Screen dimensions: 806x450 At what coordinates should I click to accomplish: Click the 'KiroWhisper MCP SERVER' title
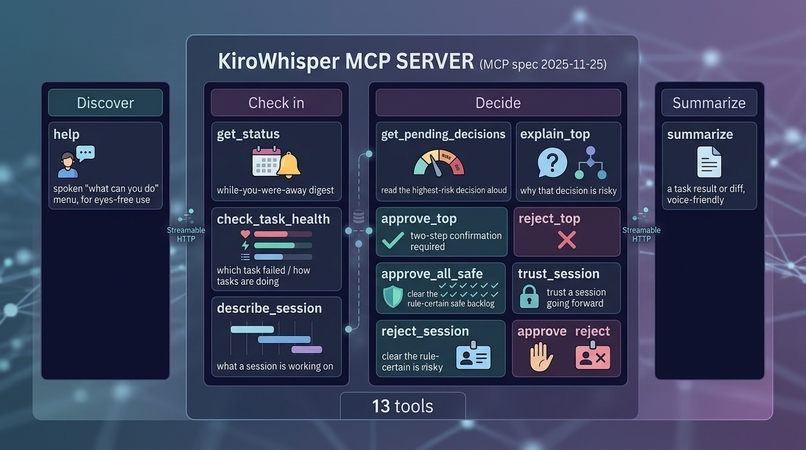coord(346,61)
